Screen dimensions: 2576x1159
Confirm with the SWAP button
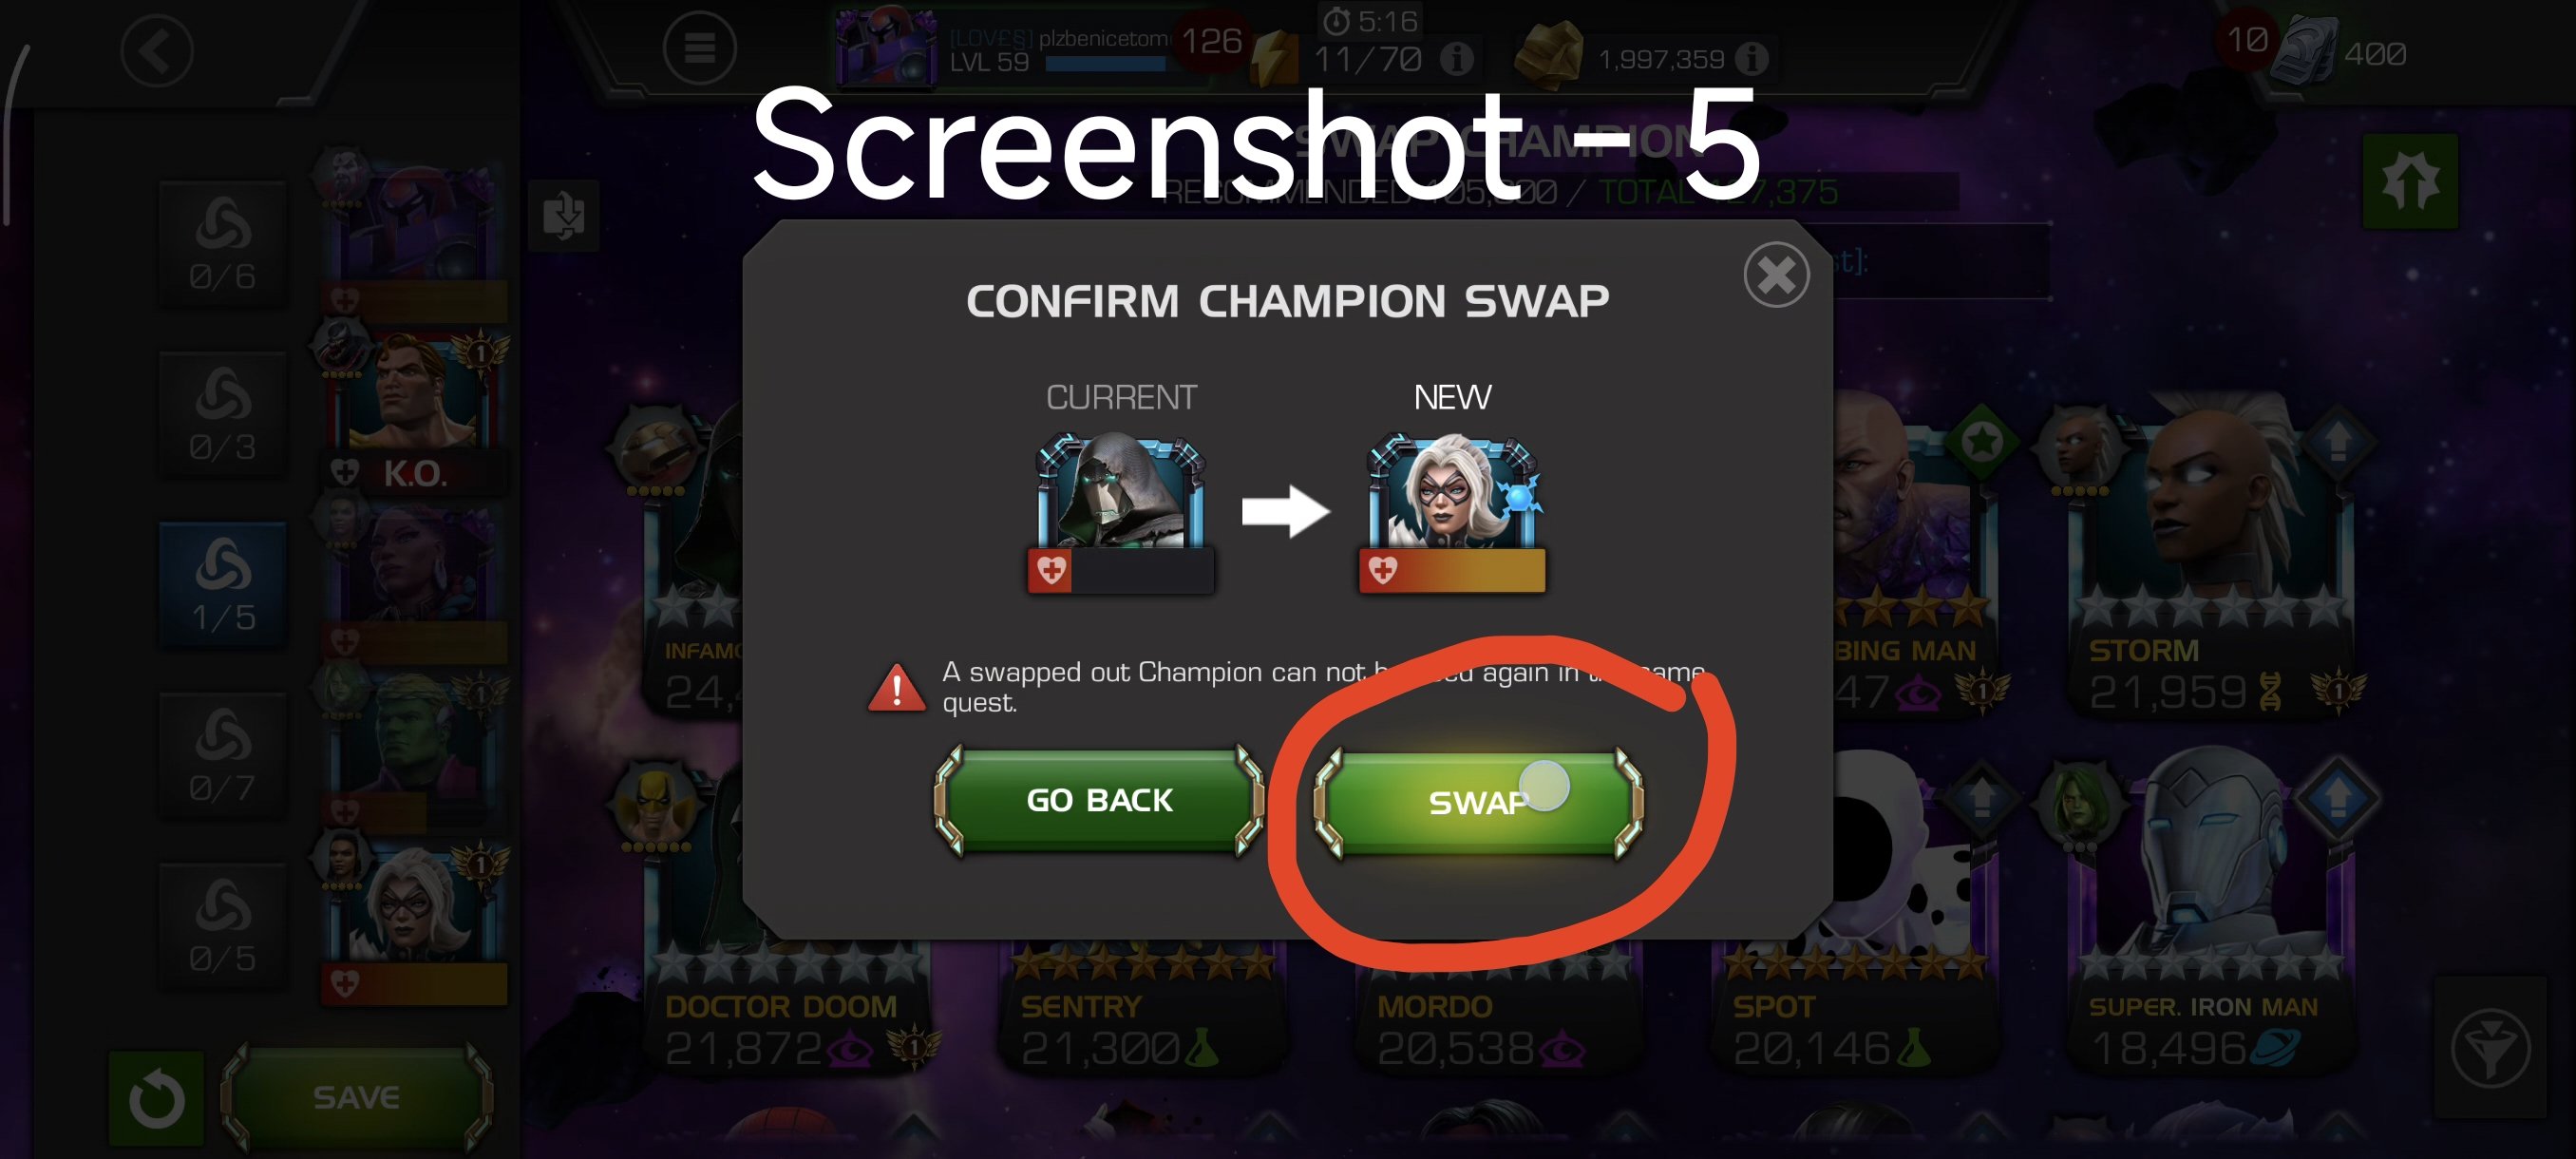[x=1478, y=802]
